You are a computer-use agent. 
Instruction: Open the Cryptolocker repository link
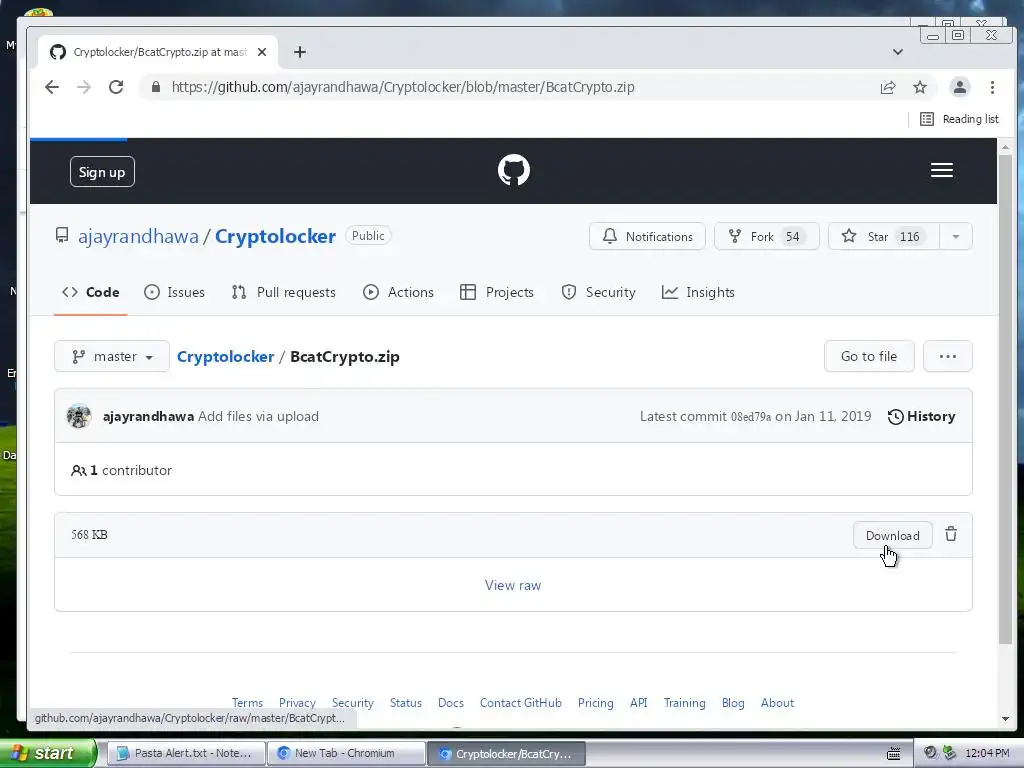coord(276,236)
